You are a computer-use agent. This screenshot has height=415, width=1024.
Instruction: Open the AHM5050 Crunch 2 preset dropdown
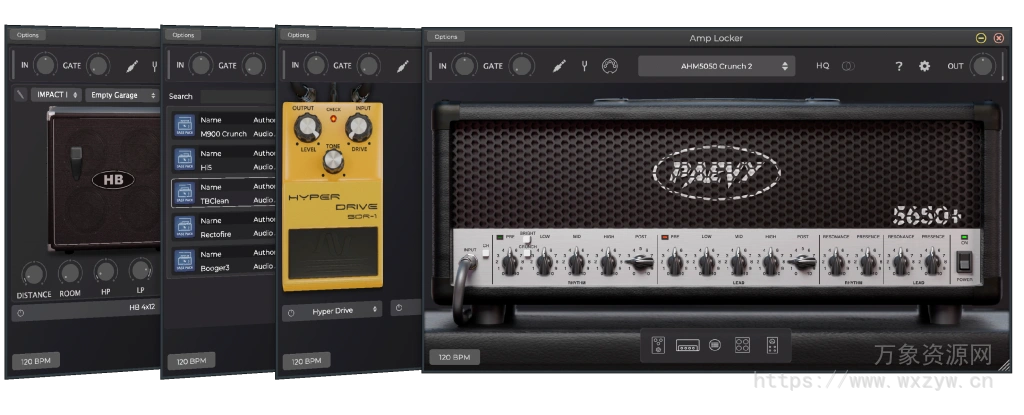pyautogui.click(x=716, y=66)
